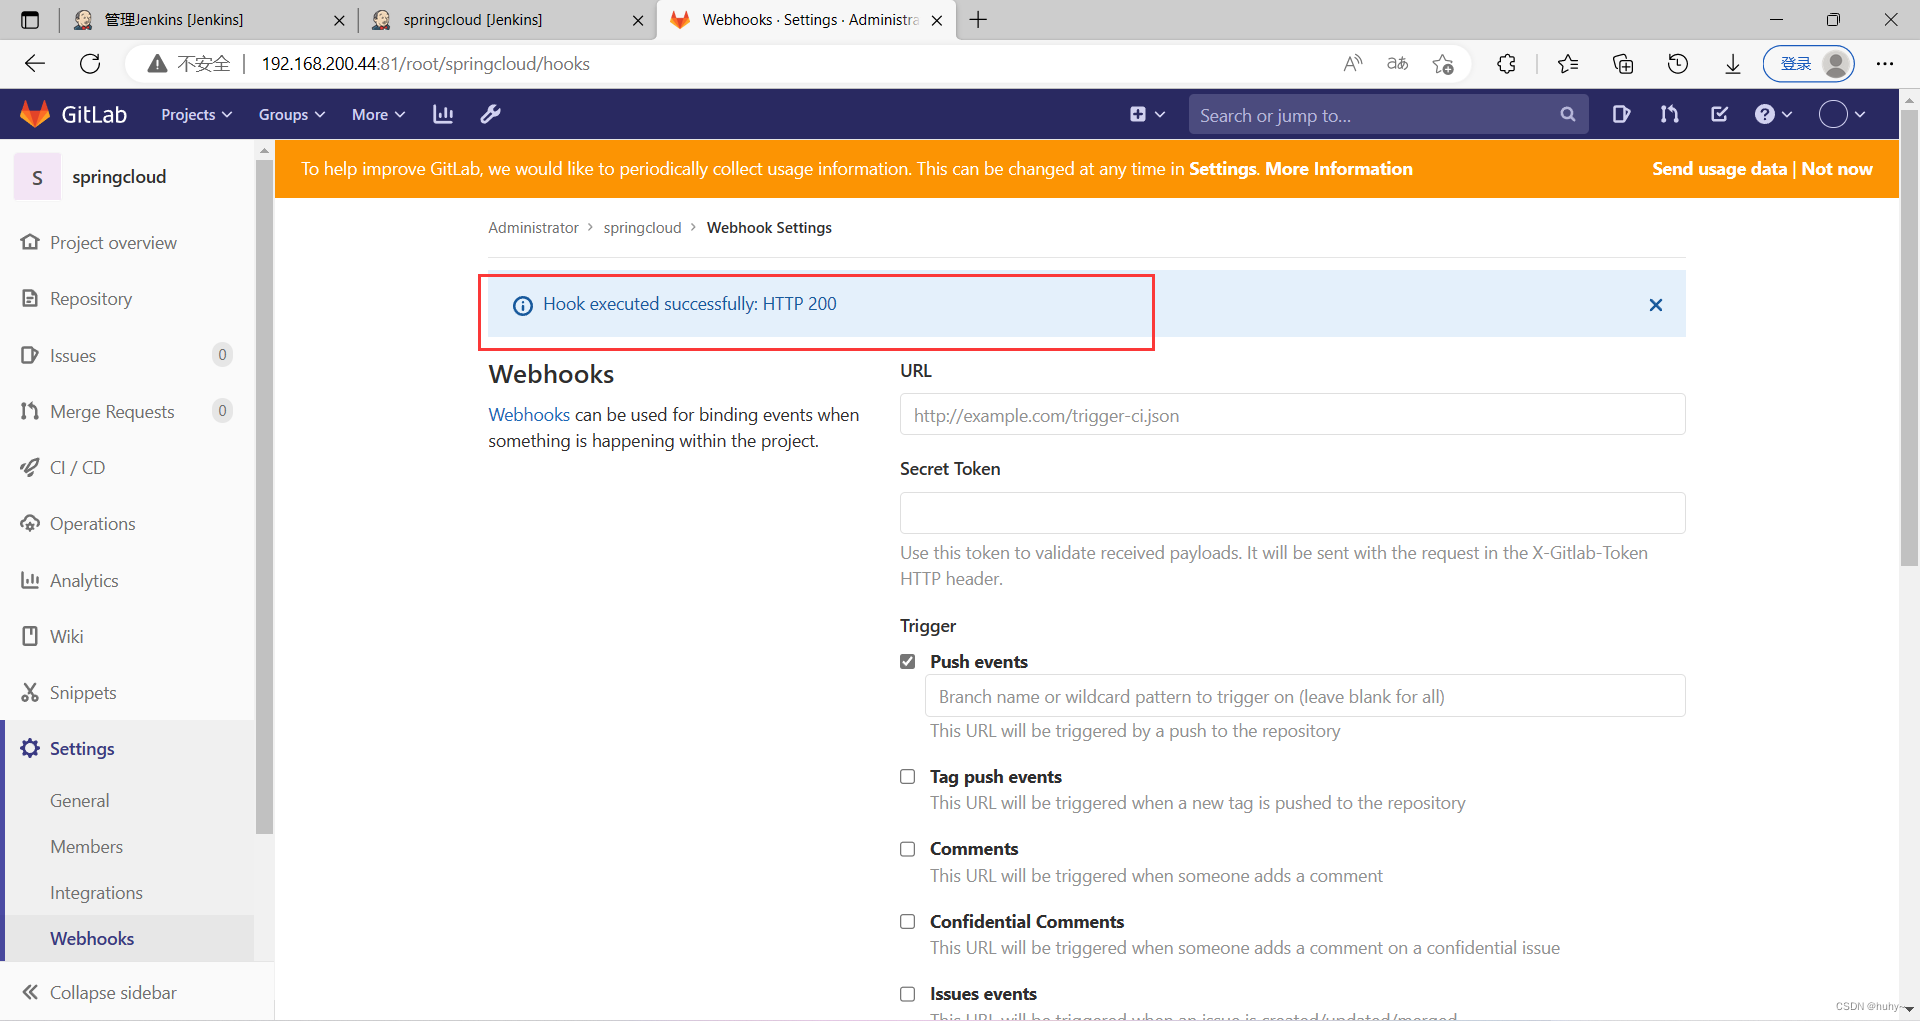Enable Issues events checkbox
This screenshot has width=1920, height=1021.
[x=908, y=994]
